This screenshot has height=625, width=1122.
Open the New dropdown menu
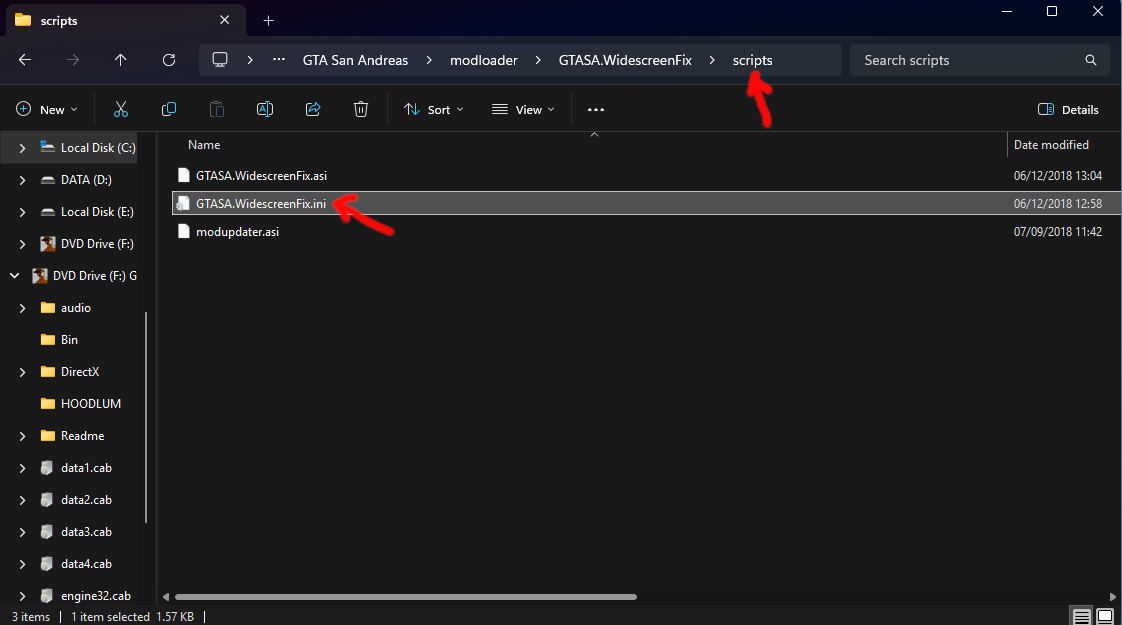pyautogui.click(x=47, y=110)
